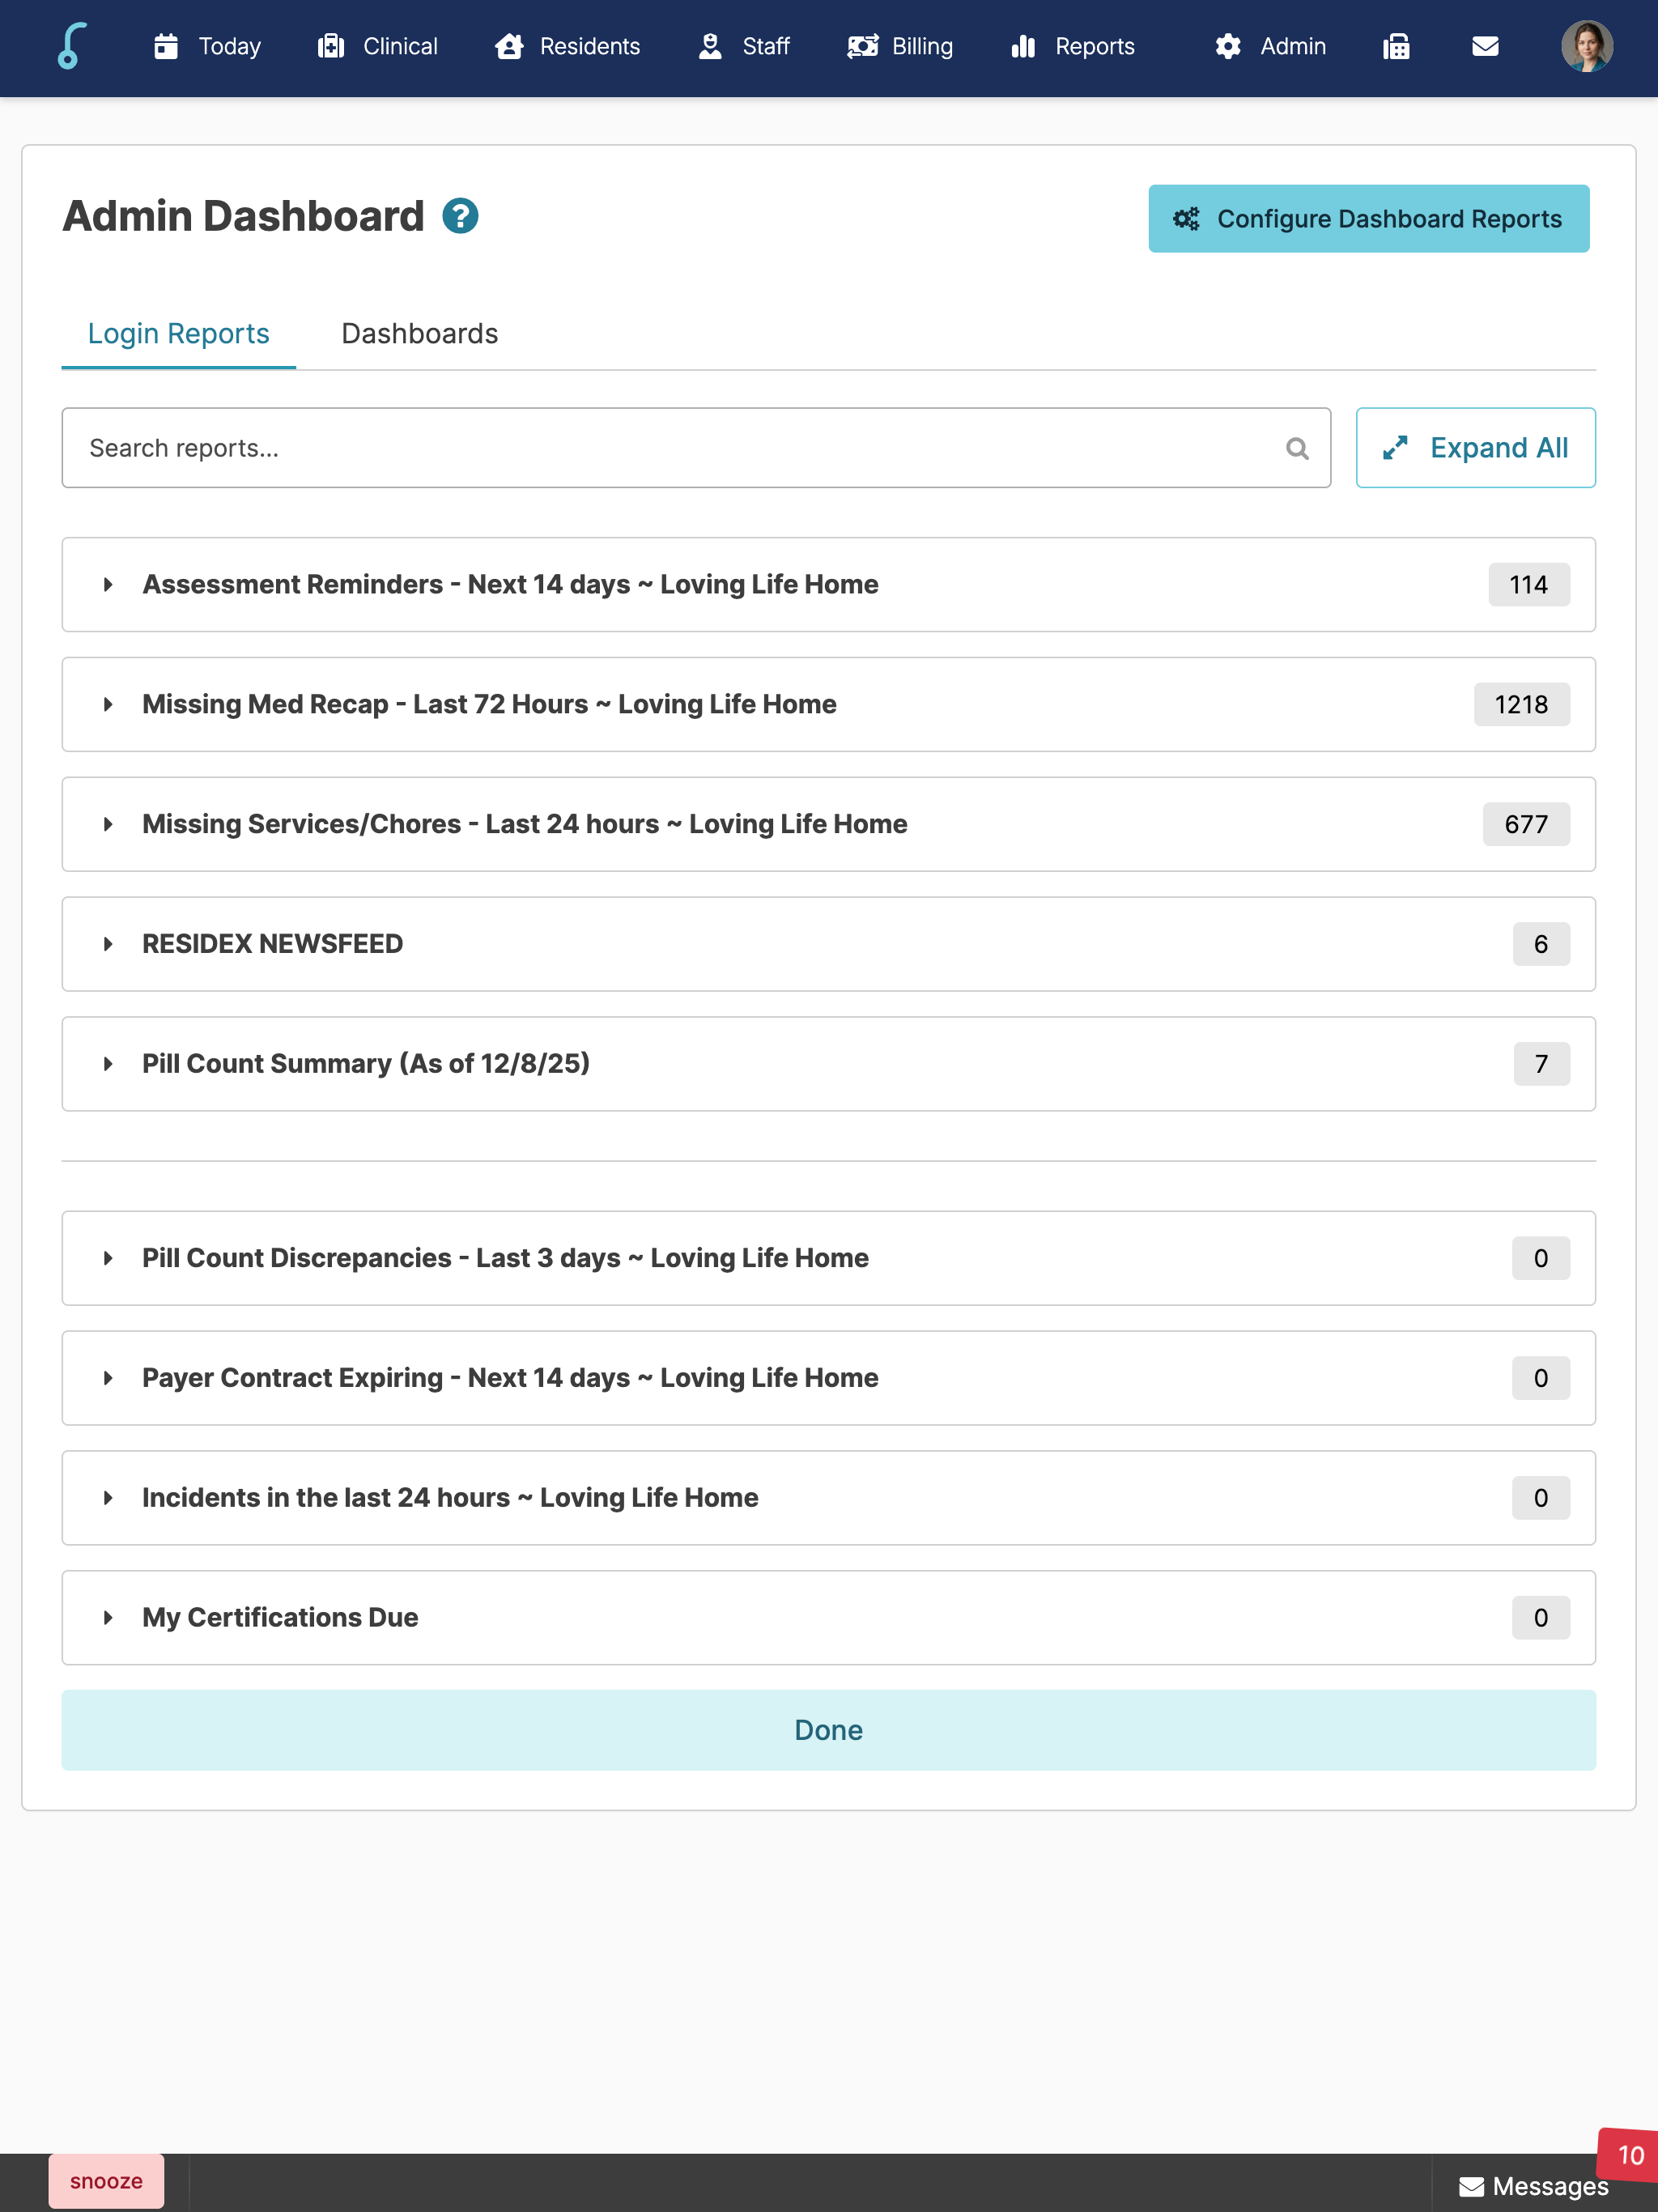This screenshot has width=1658, height=2212.
Task: Click the 1218 count badge
Action: (x=1521, y=705)
